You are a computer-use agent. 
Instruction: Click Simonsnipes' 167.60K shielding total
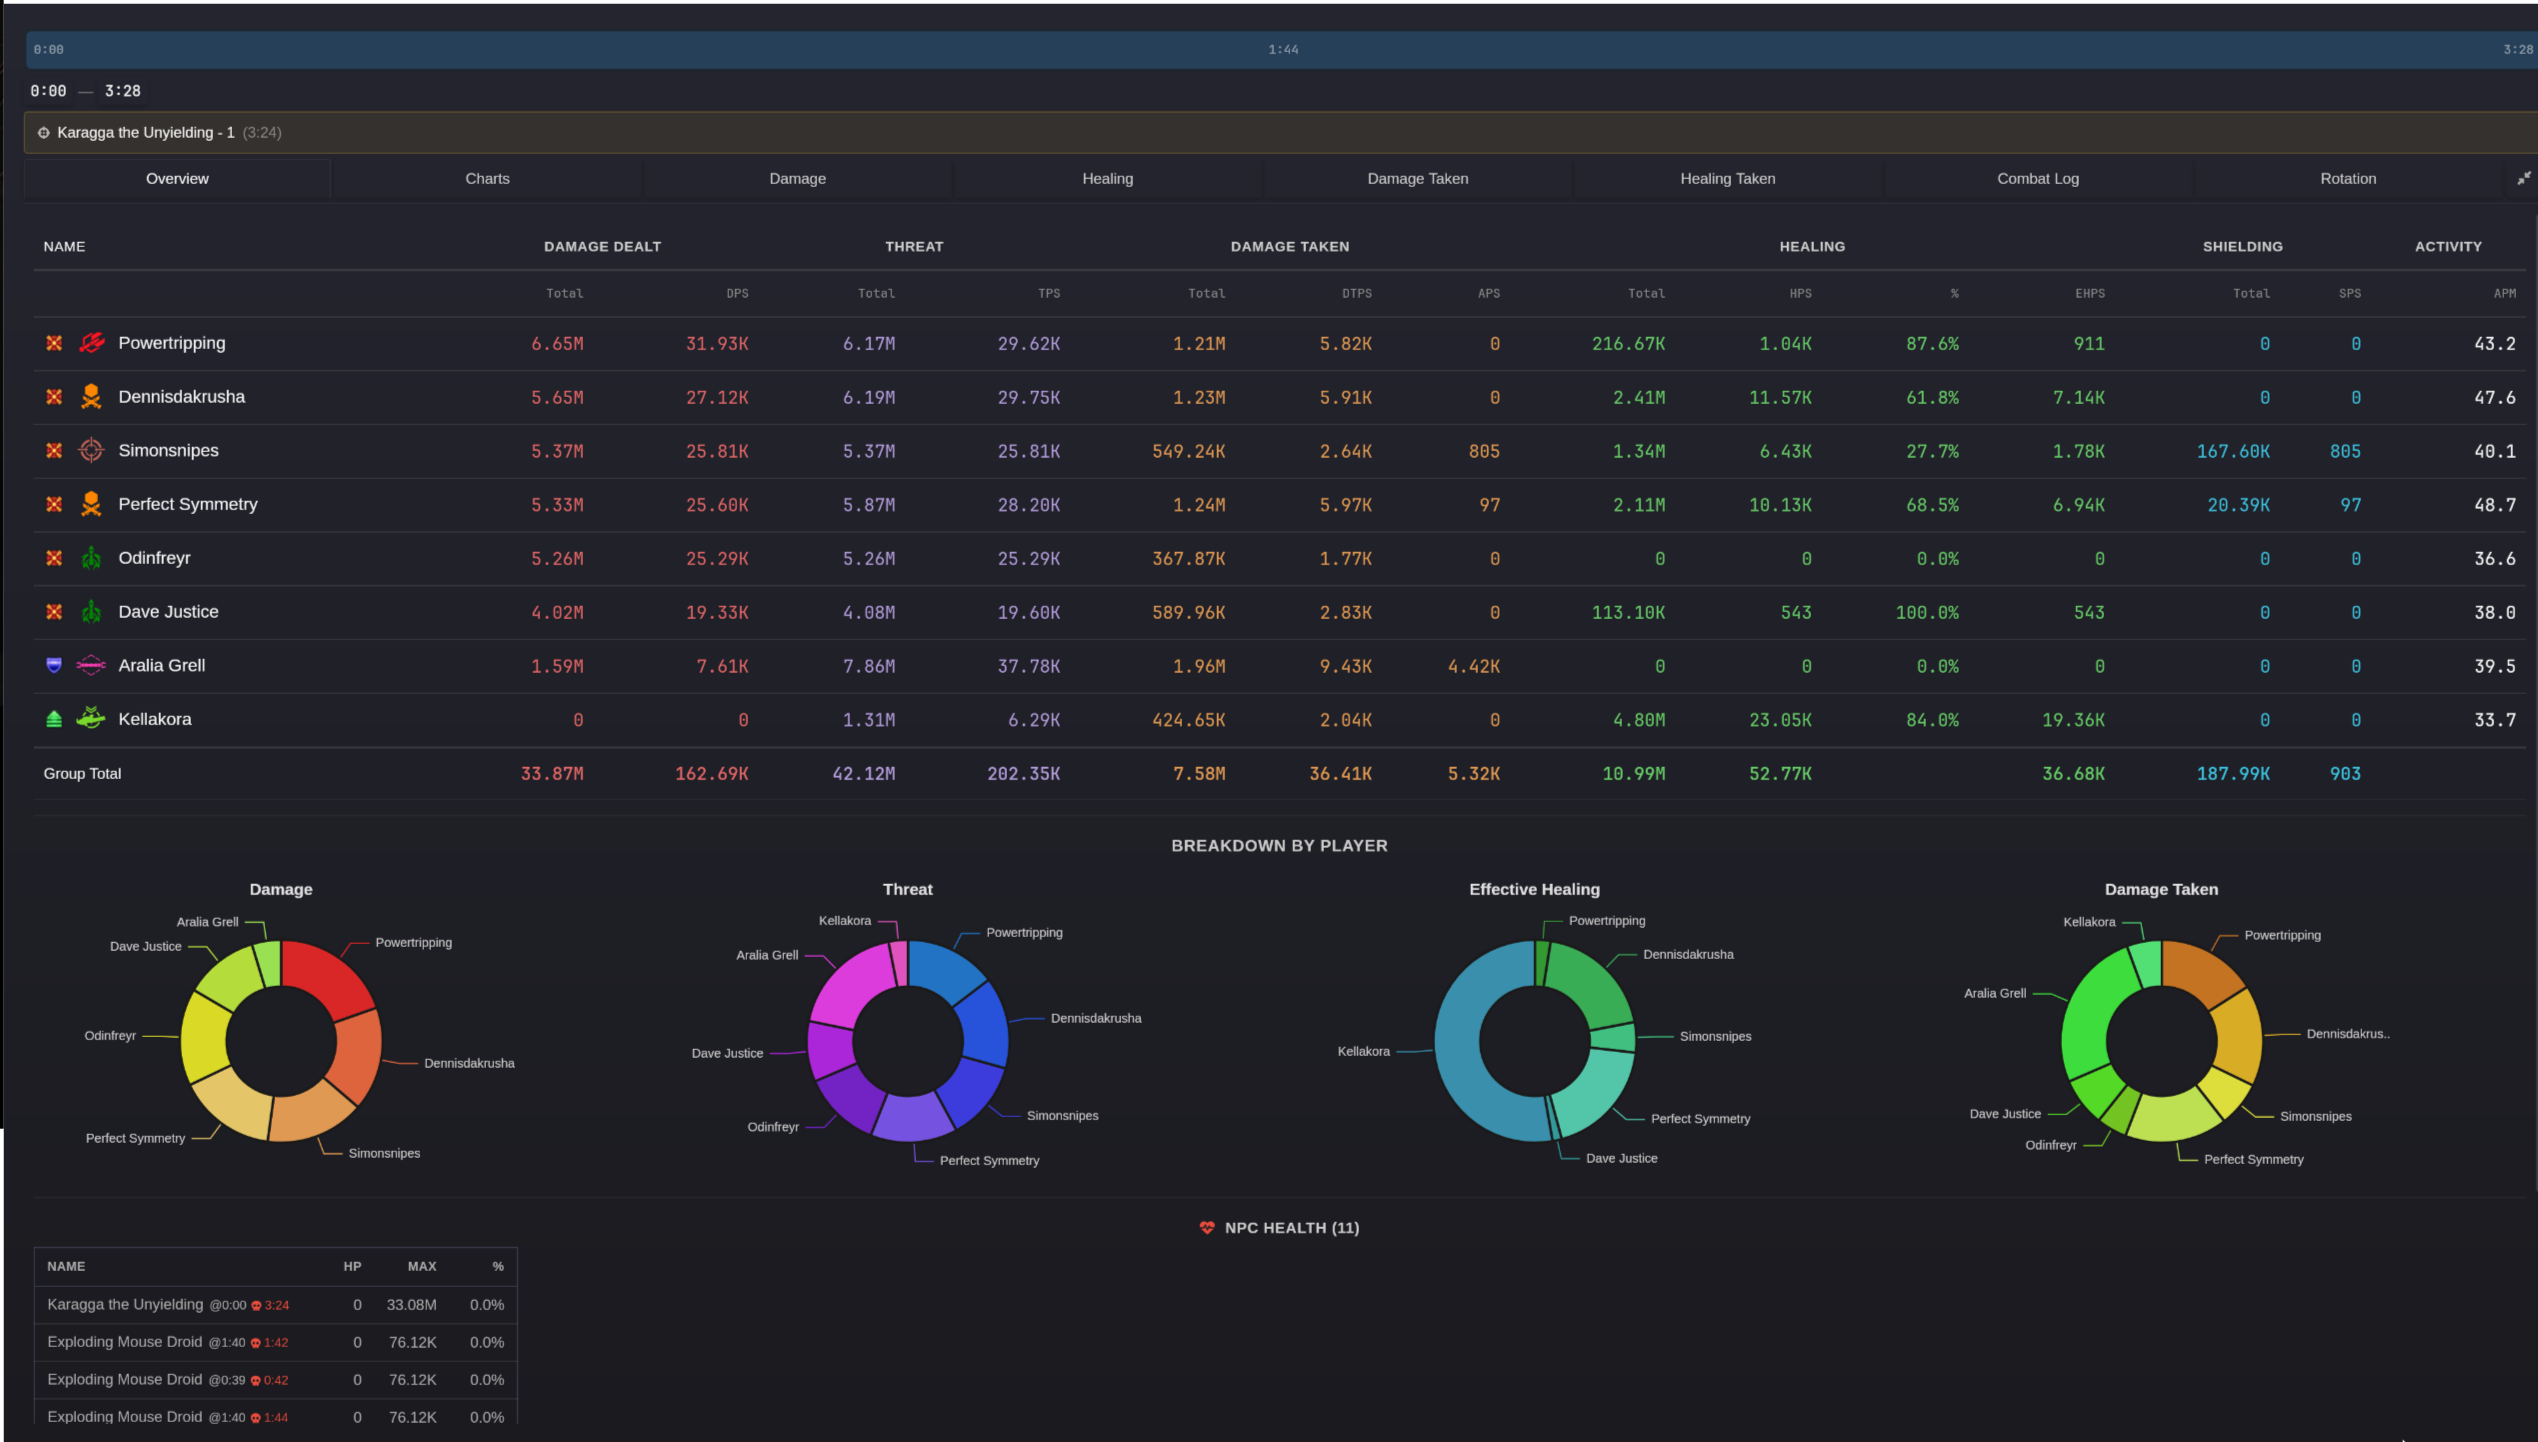coord(2233,451)
